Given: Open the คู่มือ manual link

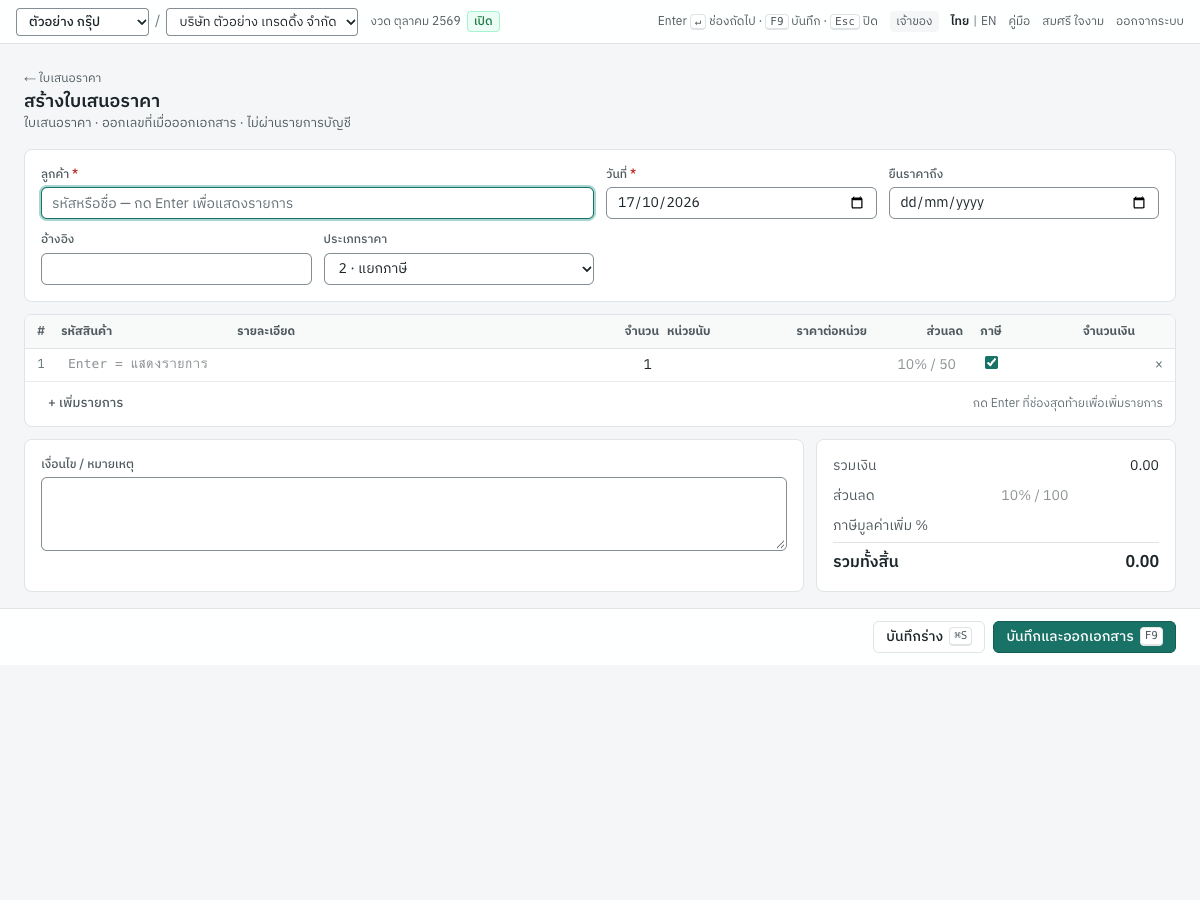Looking at the screenshot, I should coord(1019,21).
